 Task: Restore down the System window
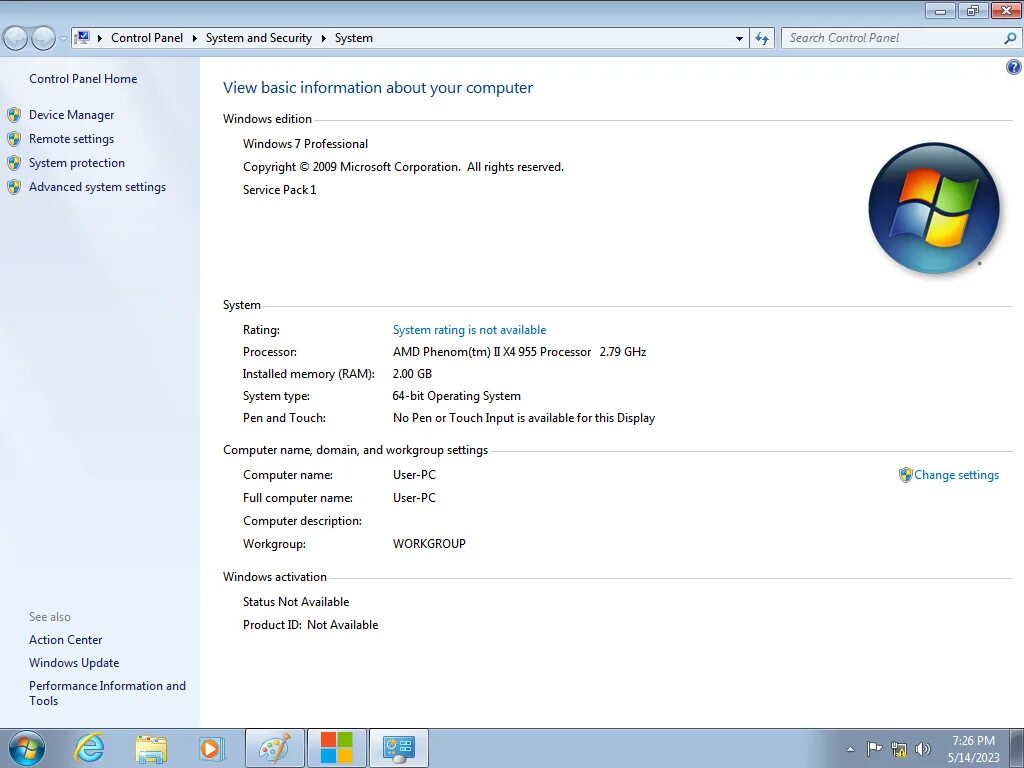(973, 10)
